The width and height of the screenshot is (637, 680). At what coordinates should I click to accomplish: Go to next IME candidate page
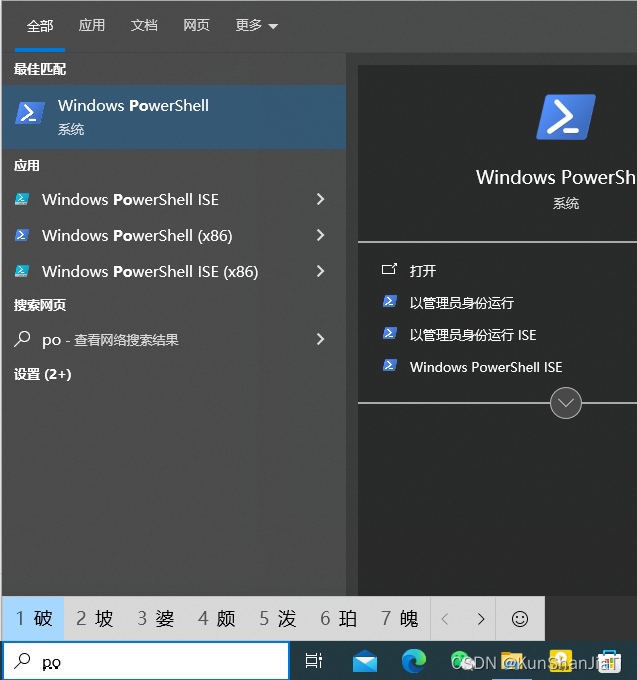tap(480, 618)
